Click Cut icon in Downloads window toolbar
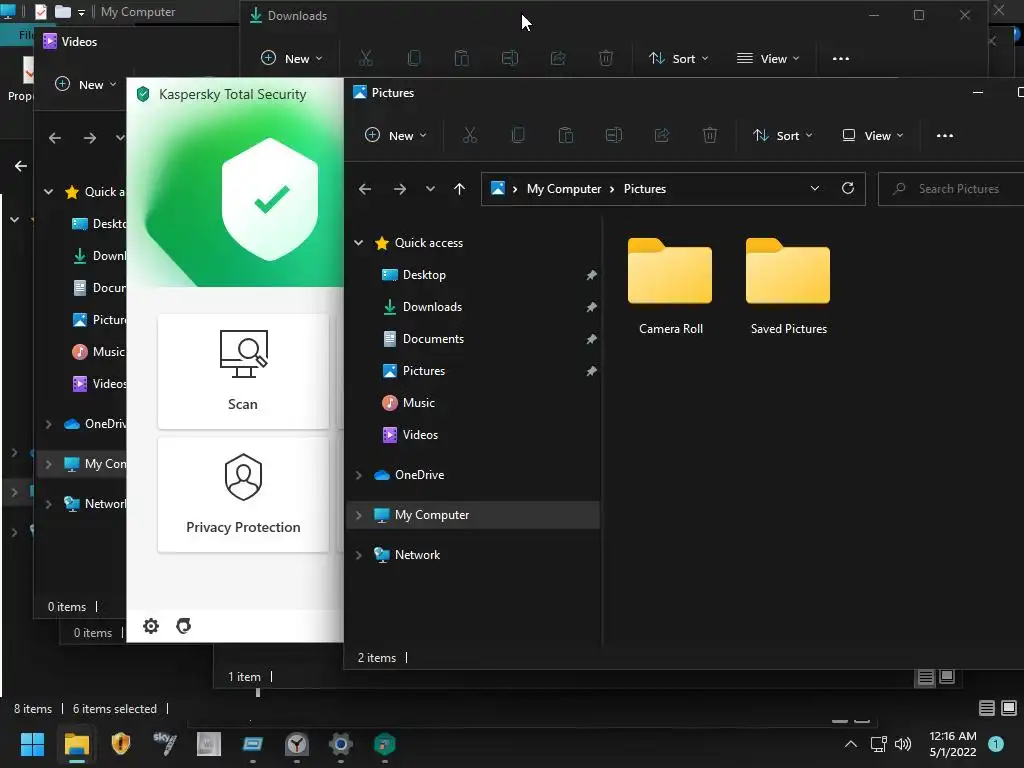This screenshot has width=1024, height=768. 366,58
